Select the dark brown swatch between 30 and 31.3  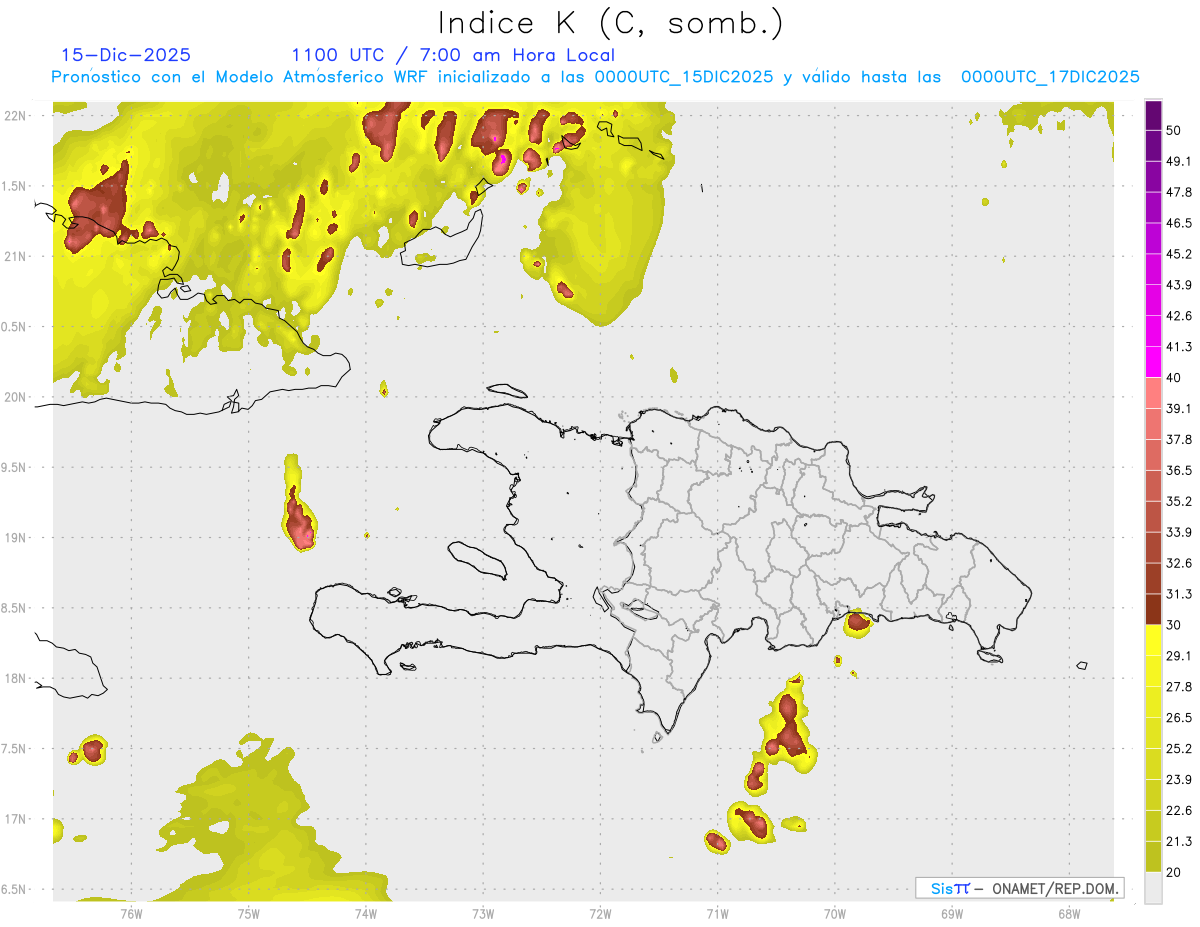click(x=1153, y=609)
